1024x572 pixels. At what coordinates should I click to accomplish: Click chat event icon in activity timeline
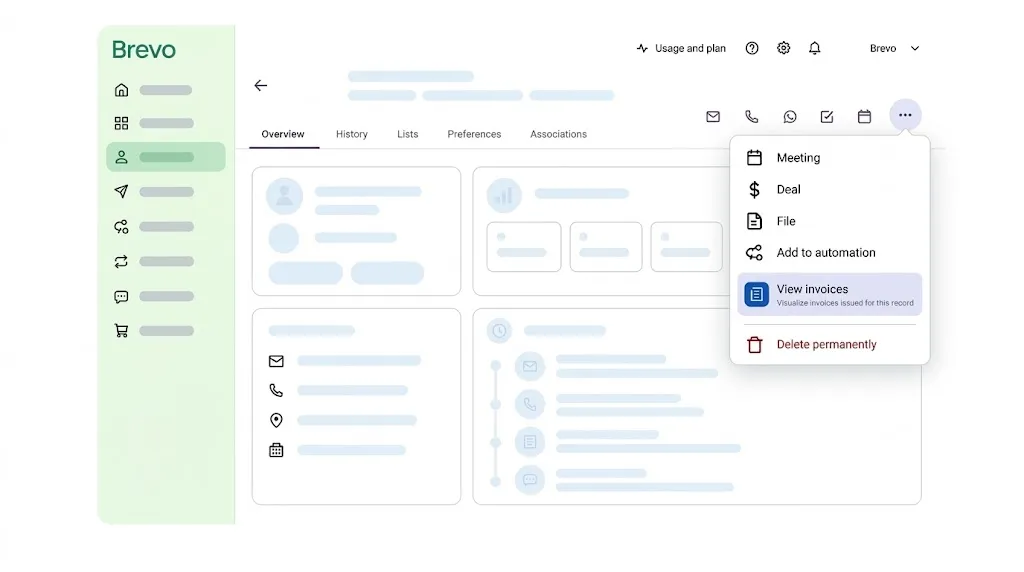[x=530, y=480]
